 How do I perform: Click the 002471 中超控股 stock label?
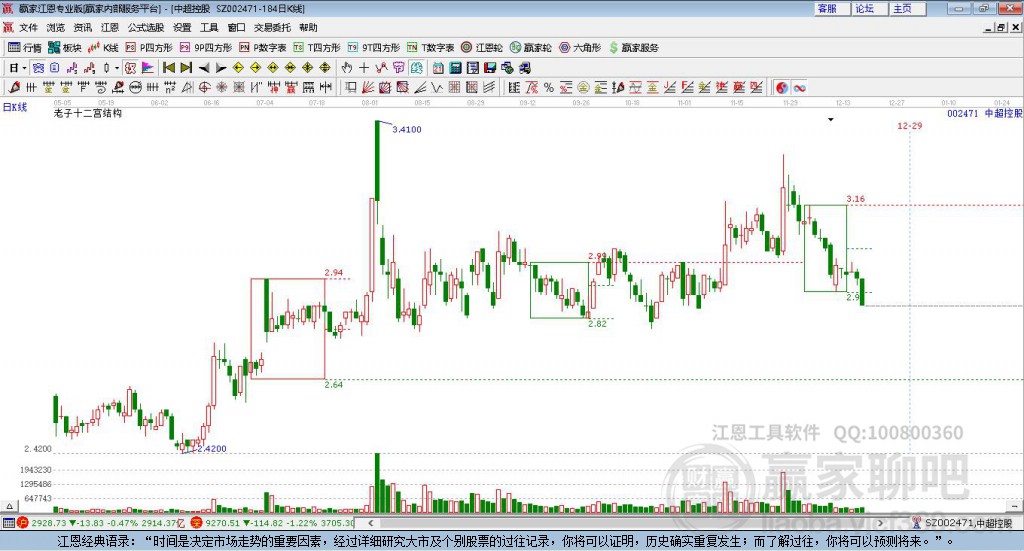pos(985,113)
